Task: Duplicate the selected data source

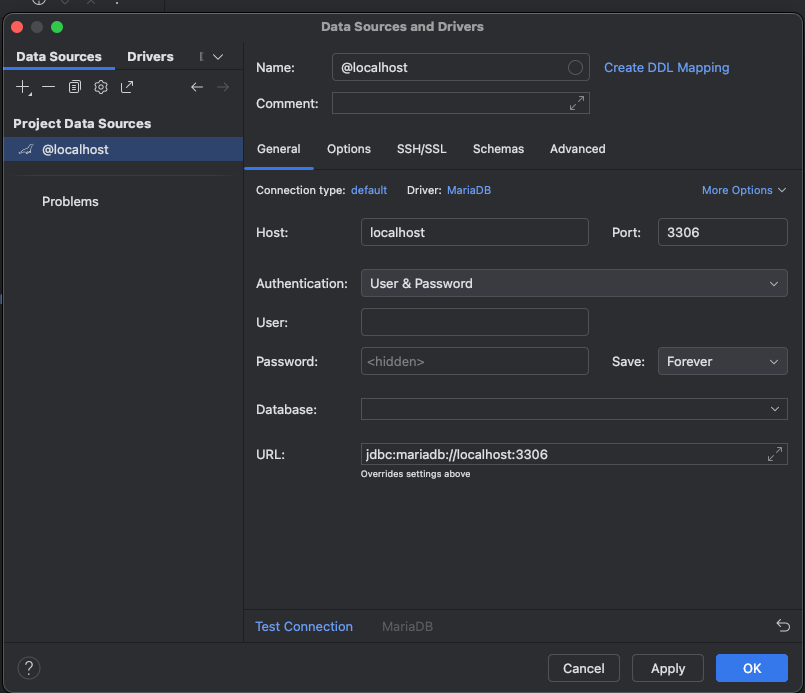Action: [x=75, y=88]
